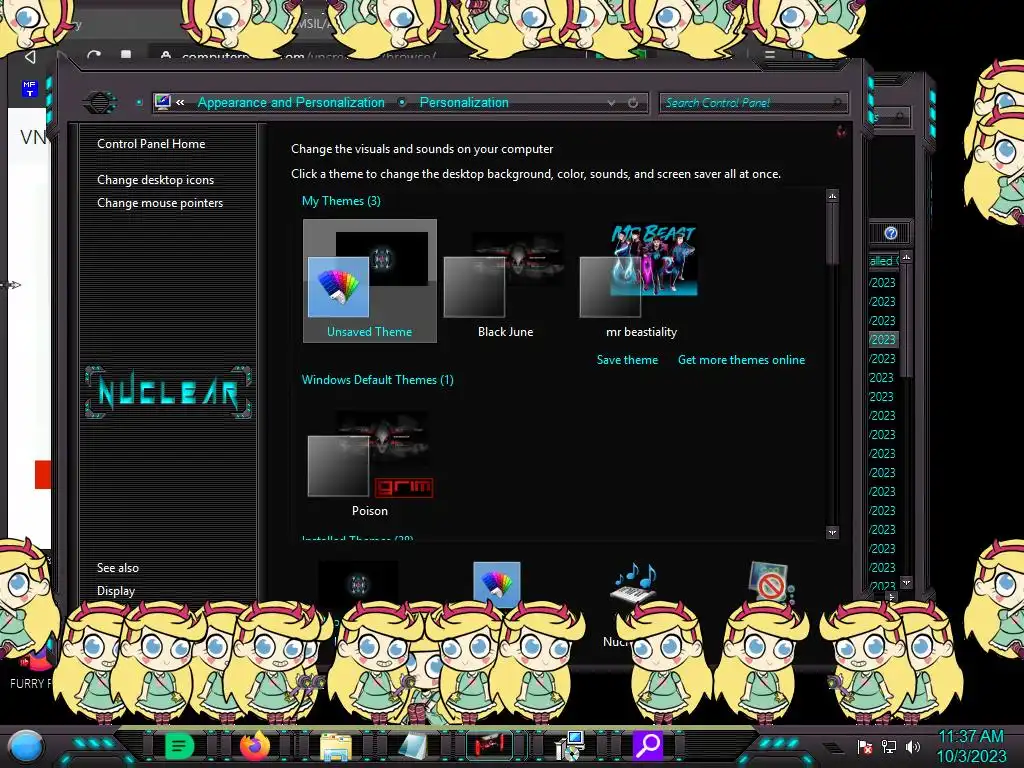Focus the Search Control Panel field
1024x768 pixels.
click(x=753, y=103)
